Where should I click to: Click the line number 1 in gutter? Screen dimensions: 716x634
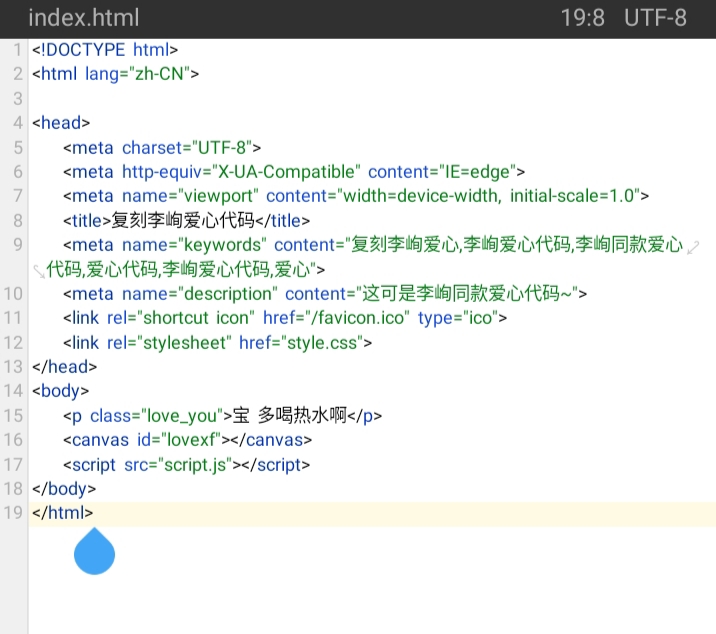click(x=17, y=50)
